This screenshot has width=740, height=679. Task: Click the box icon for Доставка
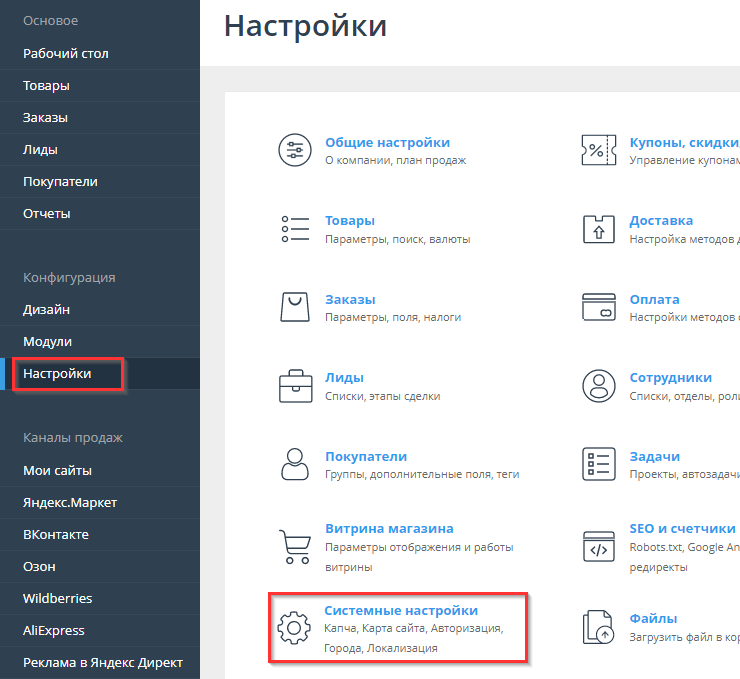pos(599,229)
